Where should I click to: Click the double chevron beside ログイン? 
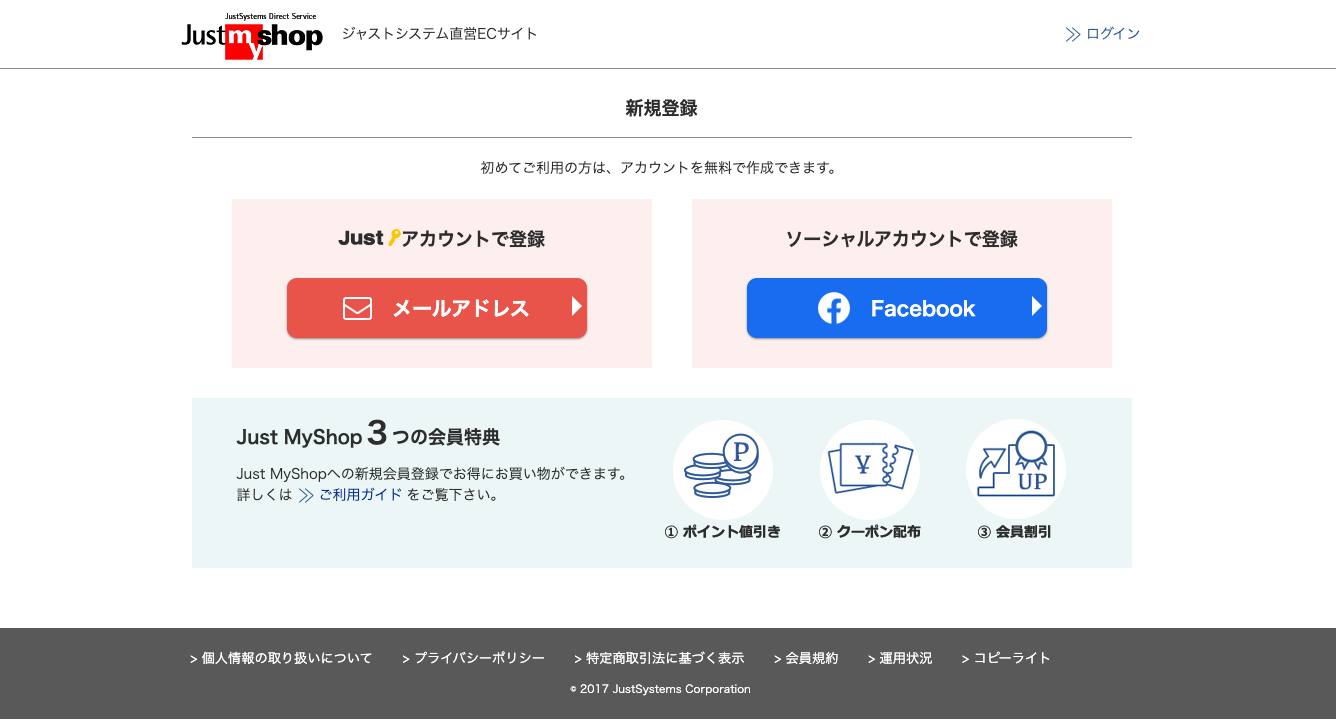[1073, 34]
